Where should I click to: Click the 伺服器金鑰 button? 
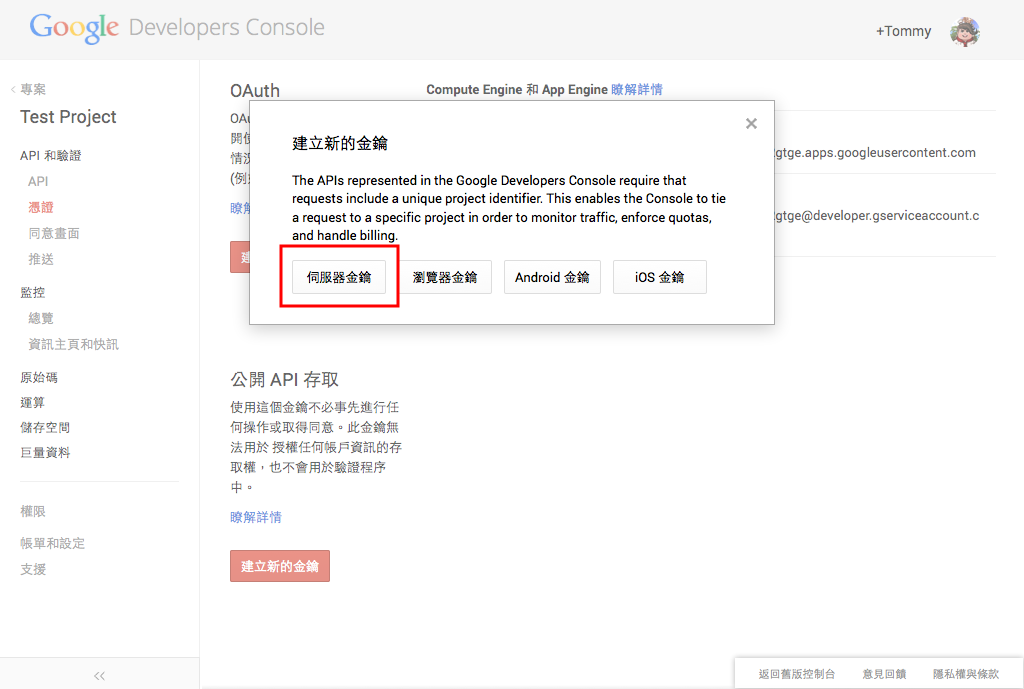point(339,277)
